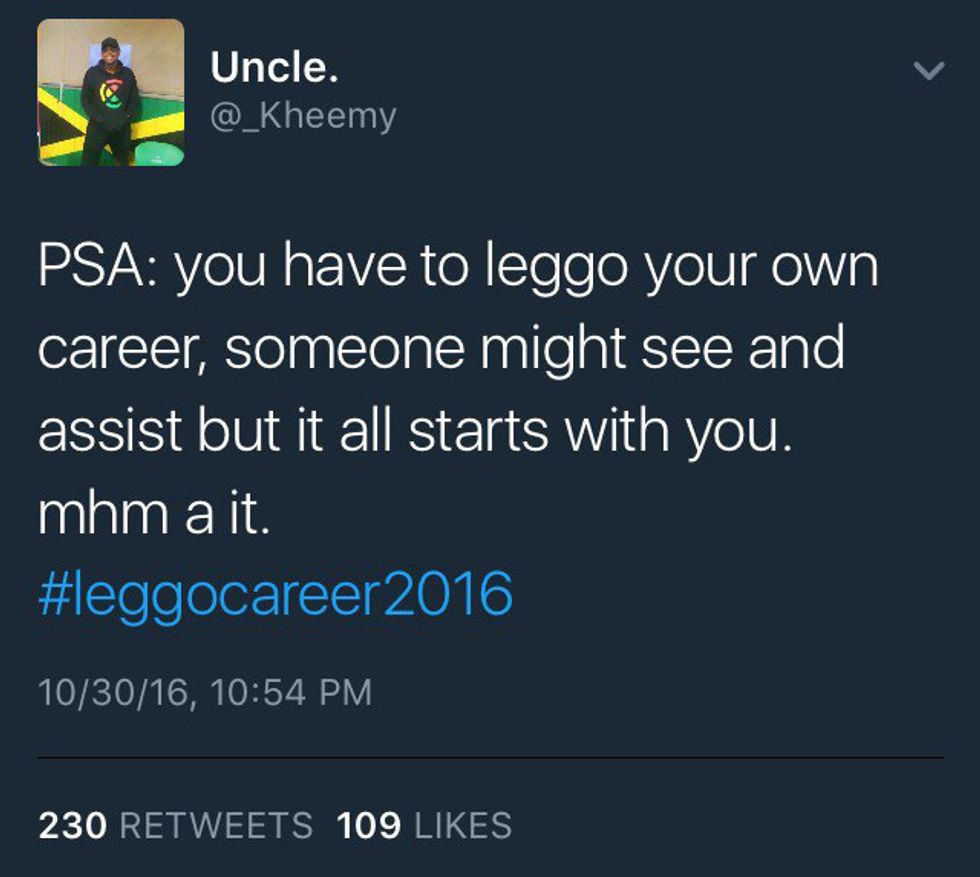Viewport: 980px width, 877px height.
Task: Select the line 'mhm a it.'
Action: 154,513
